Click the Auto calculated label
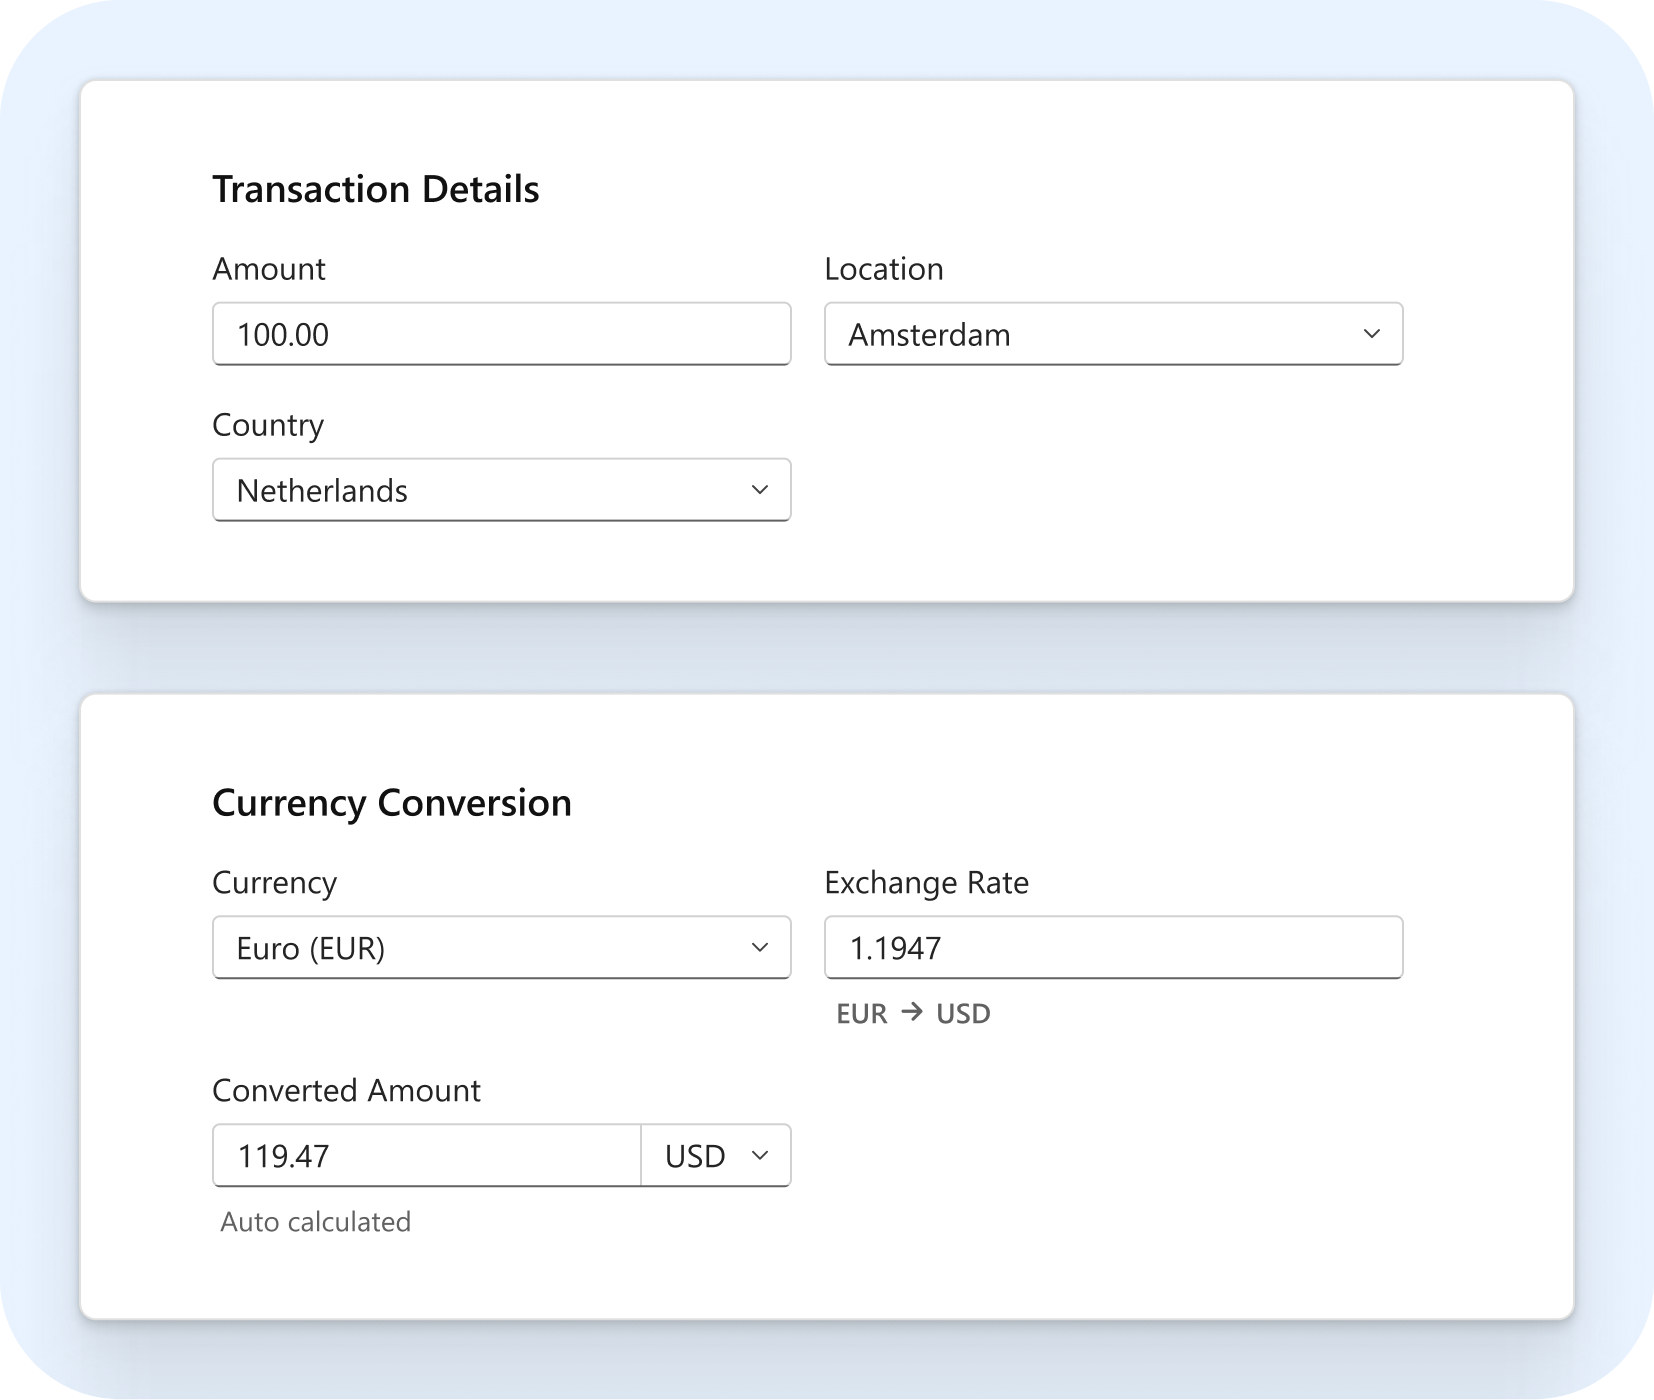The width and height of the screenshot is (1654, 1400). coord(315,1221)
